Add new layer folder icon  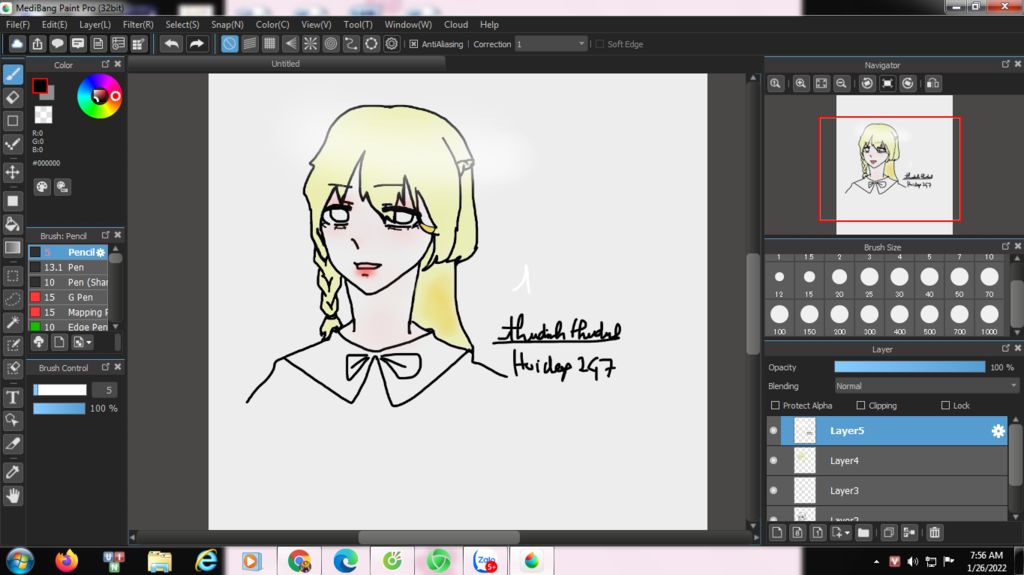pos(863,533)
